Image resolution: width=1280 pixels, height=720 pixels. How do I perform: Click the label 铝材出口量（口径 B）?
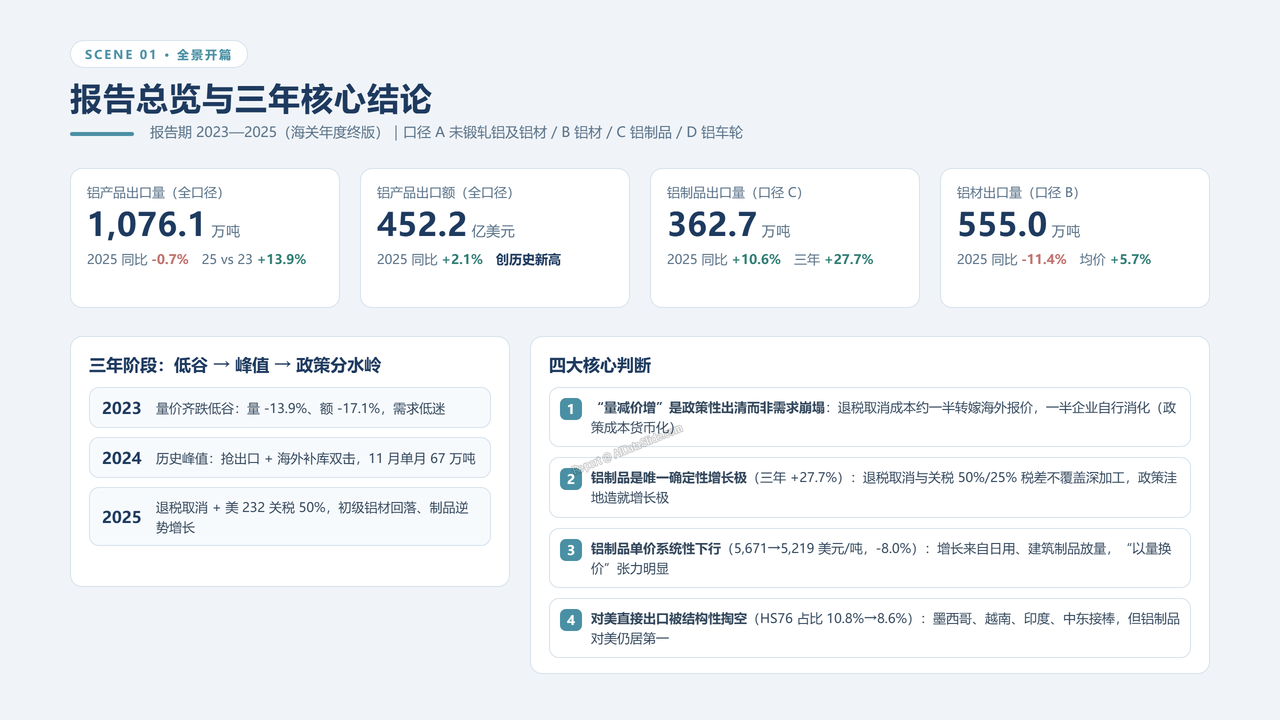pyautogui.click(x=1017, y=193)
